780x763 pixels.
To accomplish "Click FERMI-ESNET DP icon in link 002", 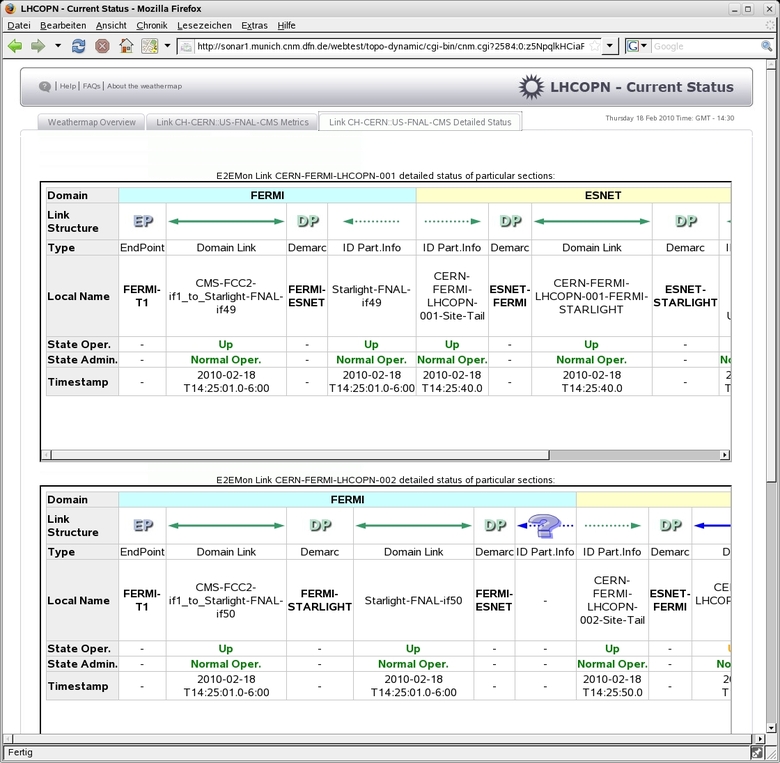I will [495, 526].
